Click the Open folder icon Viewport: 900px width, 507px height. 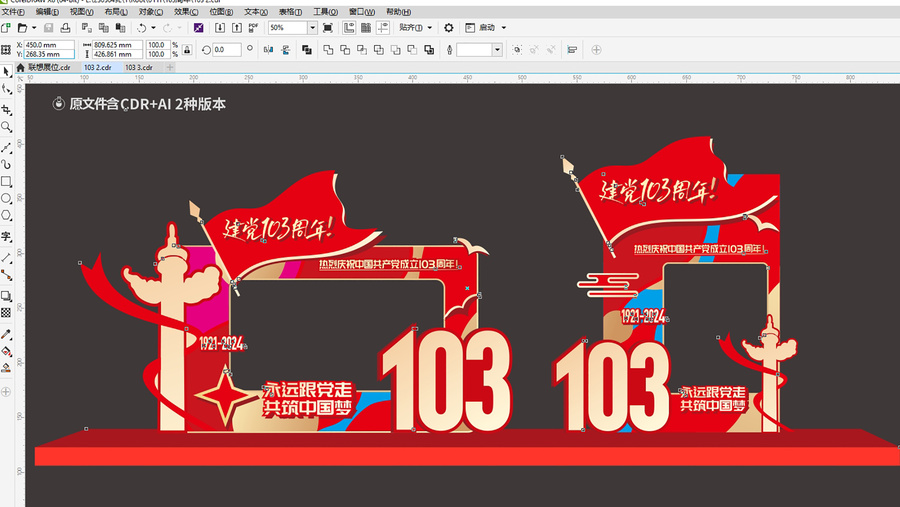(22, 28)
